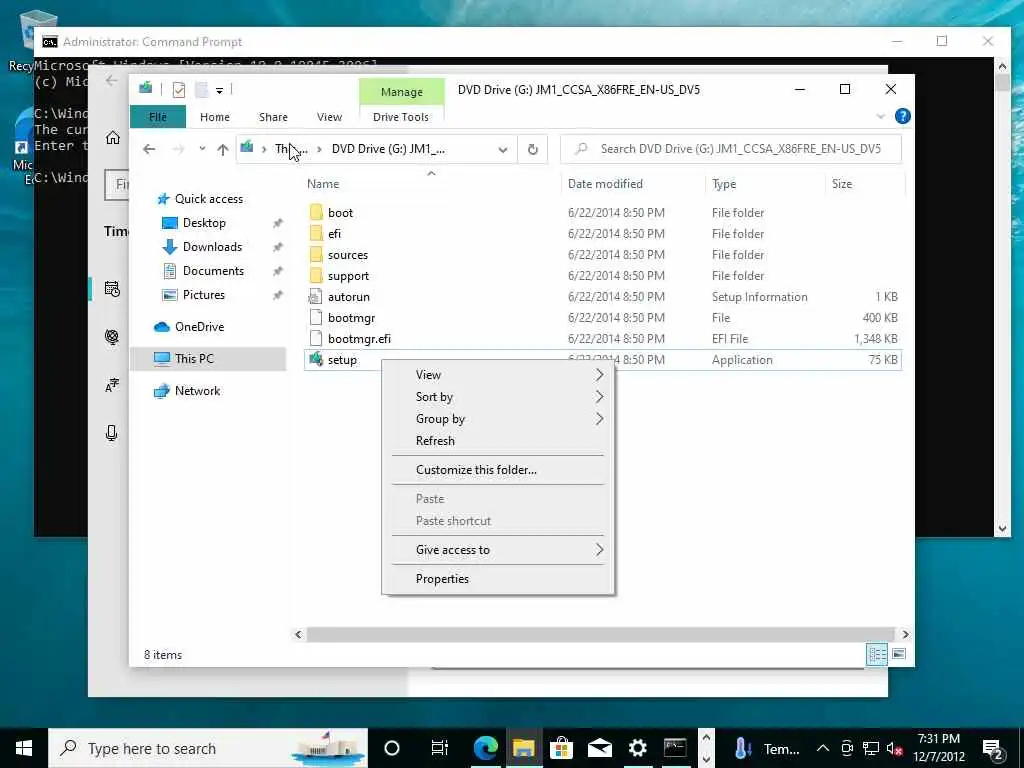Select OneDrive in navigation pane

(199, 327)
